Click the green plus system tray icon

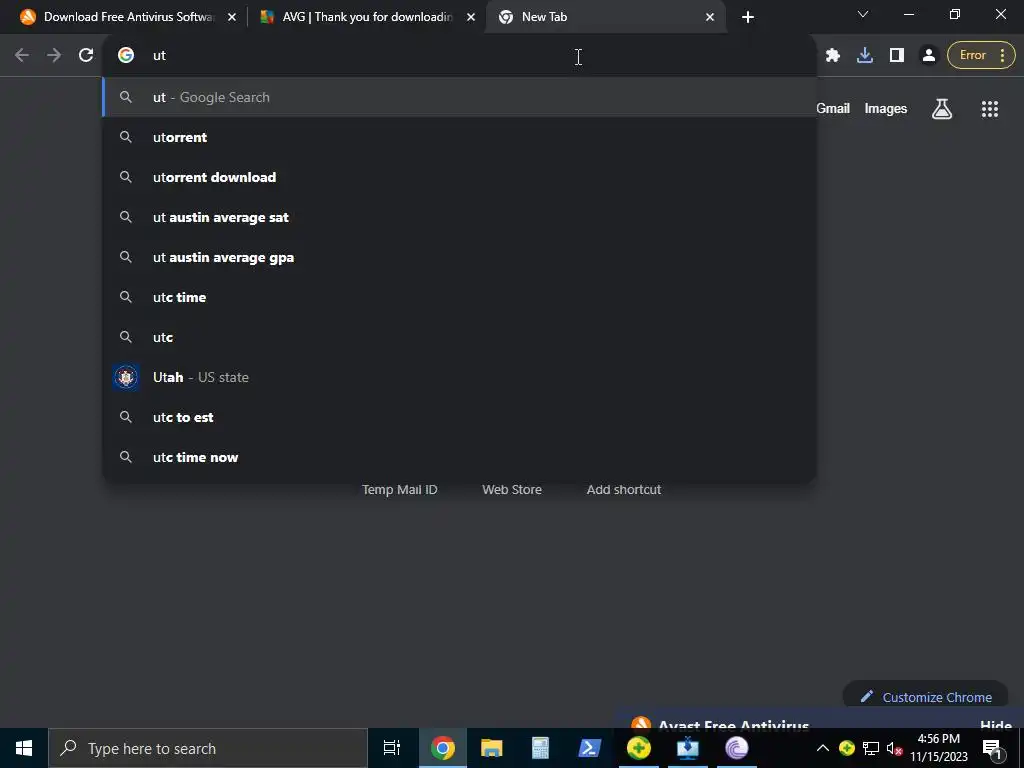pos(847,748)
